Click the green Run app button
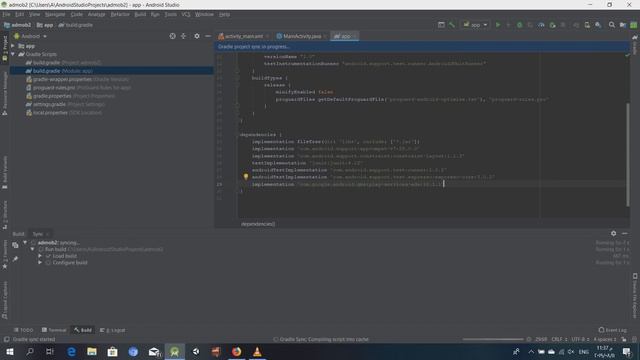The image size is (640, 360). (498, 25)
